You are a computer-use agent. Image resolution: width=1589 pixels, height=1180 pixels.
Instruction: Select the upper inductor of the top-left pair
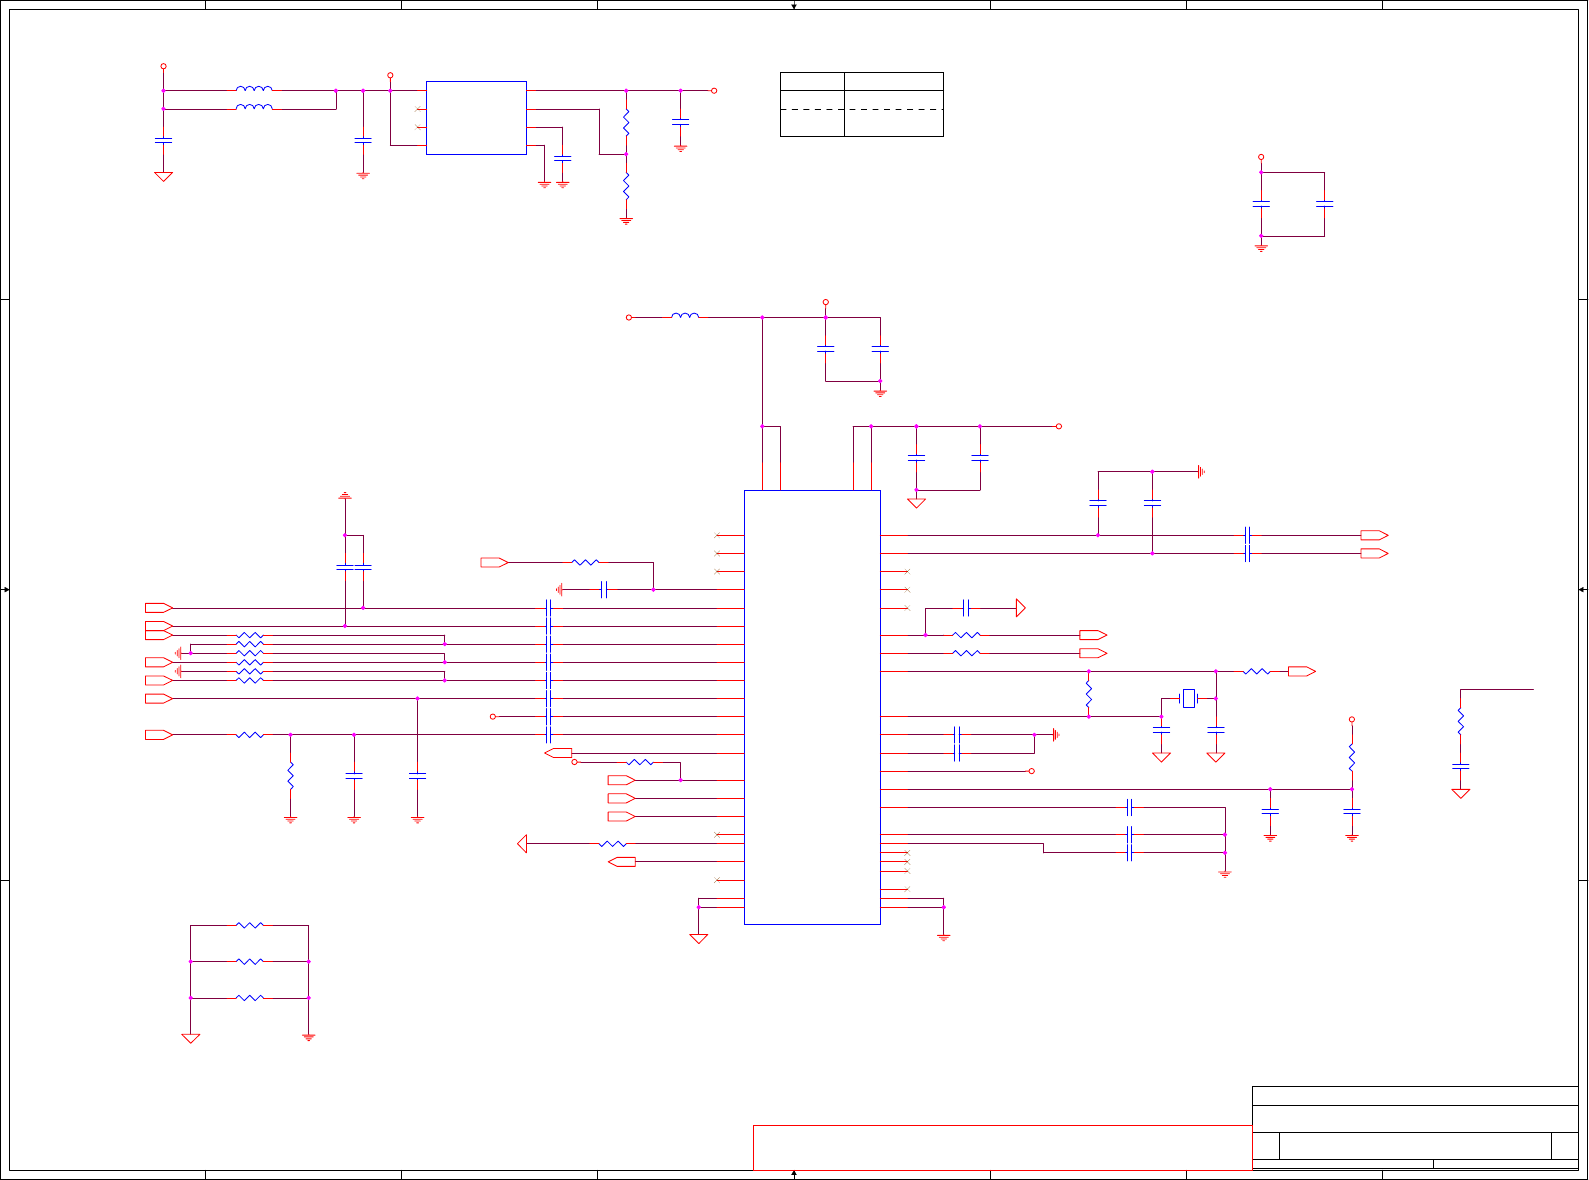pyautogui.click(x=254, y=89)
